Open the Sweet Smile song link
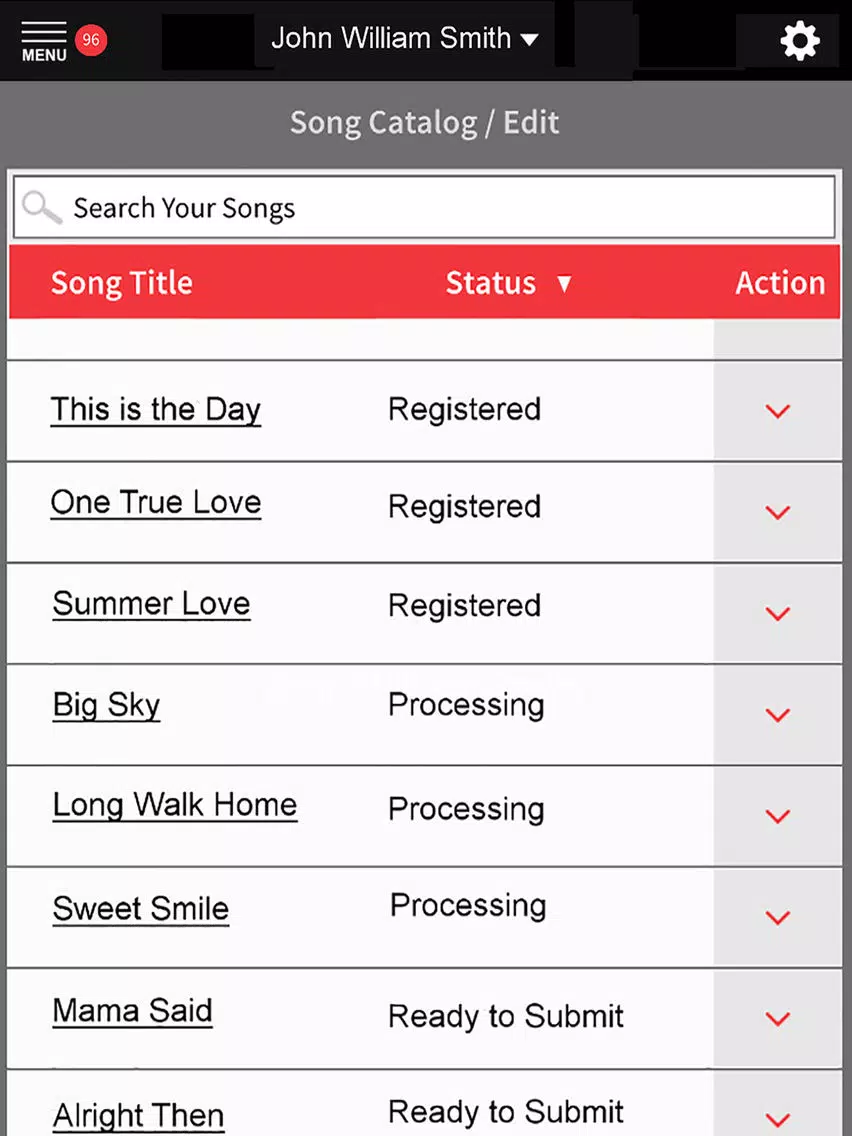The width and height of the screenshot is (852, 1136). point(141,909)
